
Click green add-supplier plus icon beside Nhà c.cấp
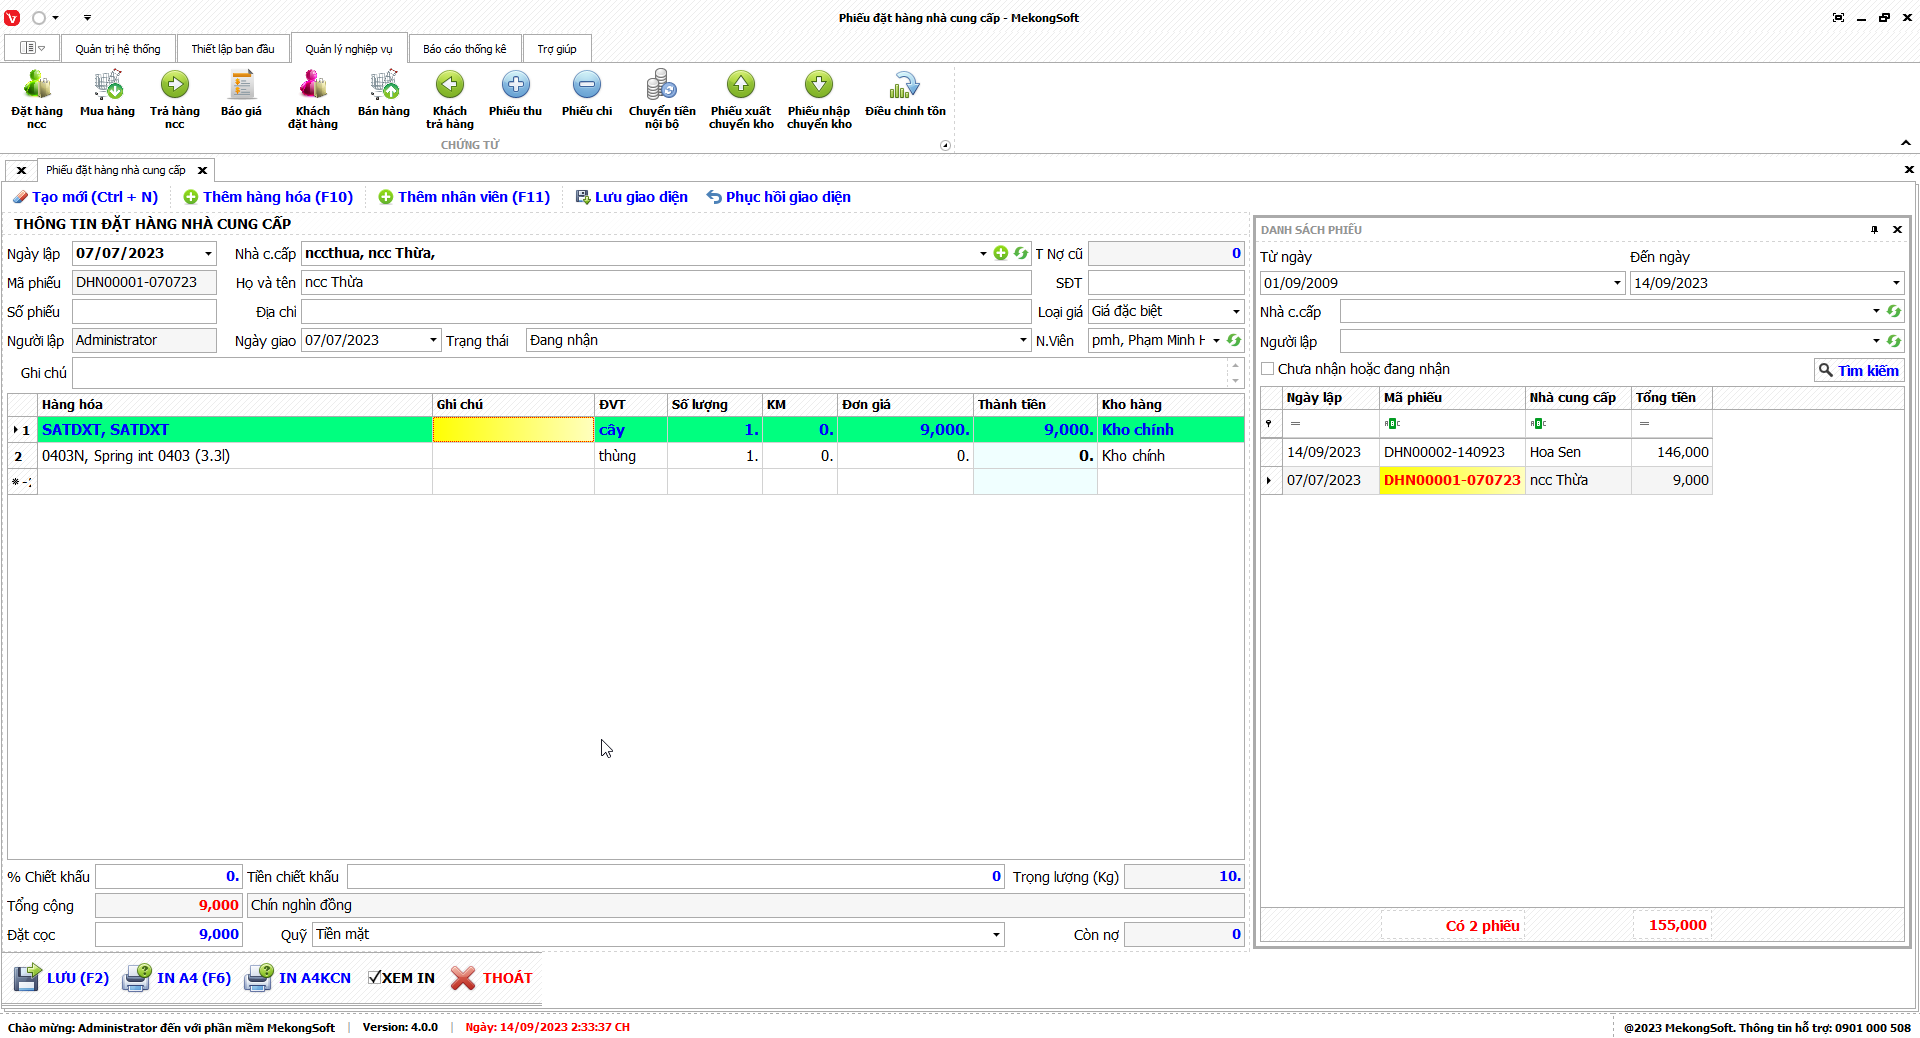1000,254
